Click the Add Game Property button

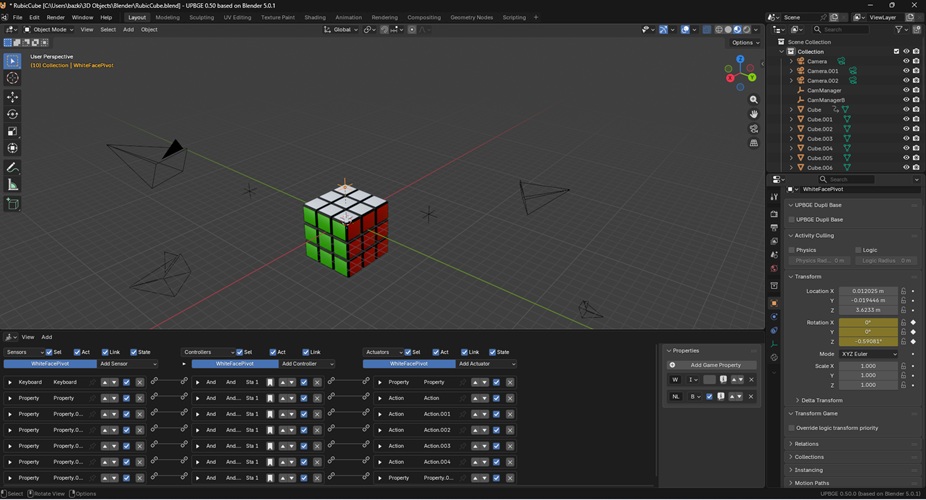click(712, 365)
